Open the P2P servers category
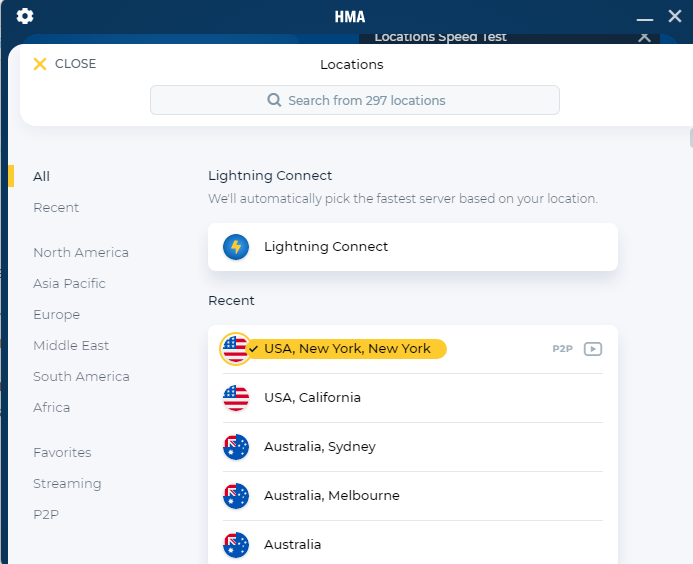 pyautogui.click(x=46, y=514)
